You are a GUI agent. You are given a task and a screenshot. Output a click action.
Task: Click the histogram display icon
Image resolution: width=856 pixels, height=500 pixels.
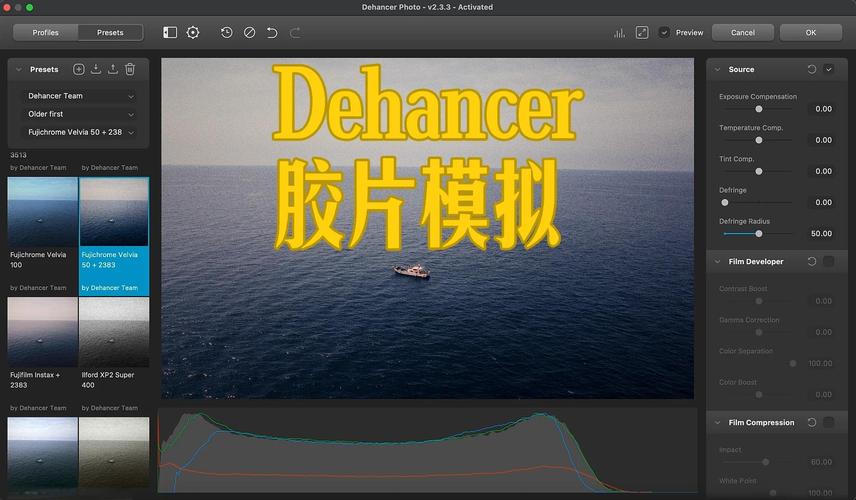pos(619,32)
